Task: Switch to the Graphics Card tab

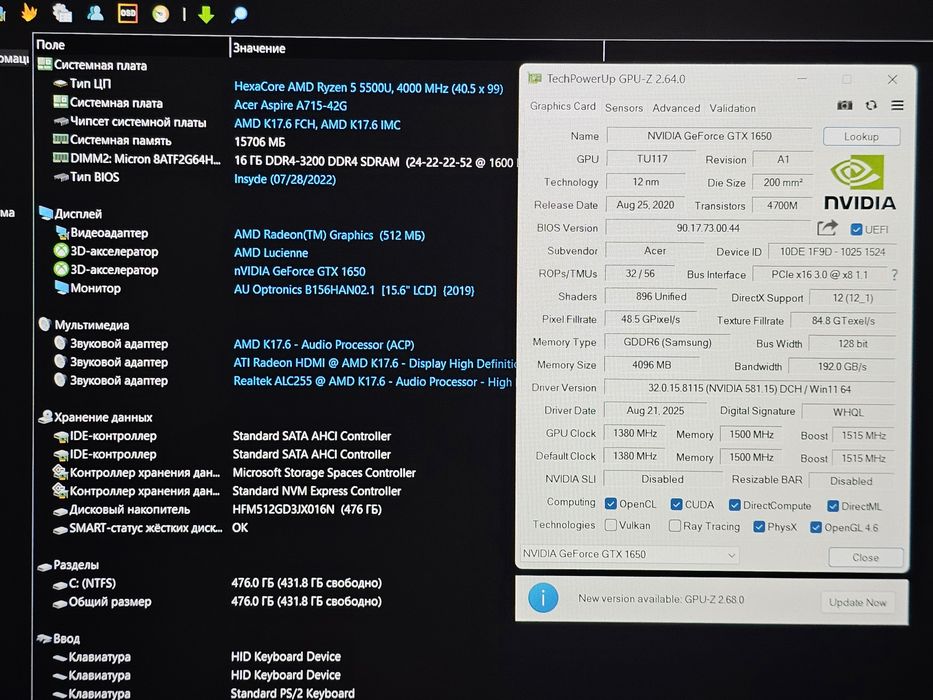Action: [562, 106]
